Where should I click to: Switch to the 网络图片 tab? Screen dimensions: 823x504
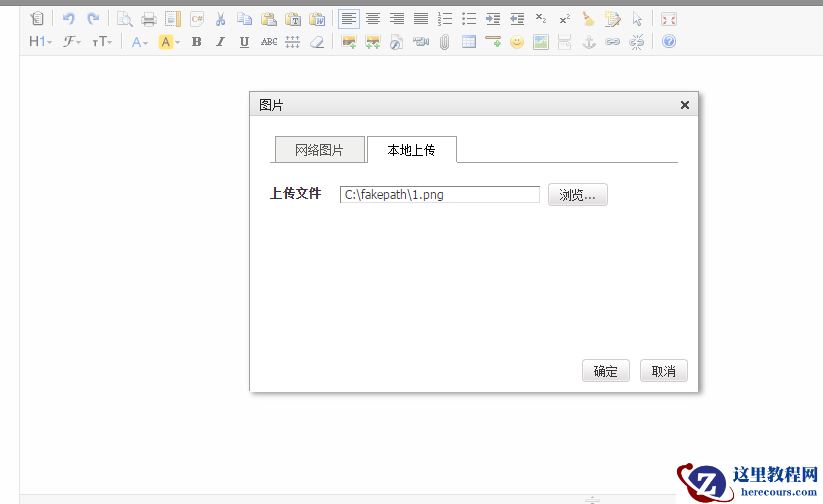[x=320, y=150]
